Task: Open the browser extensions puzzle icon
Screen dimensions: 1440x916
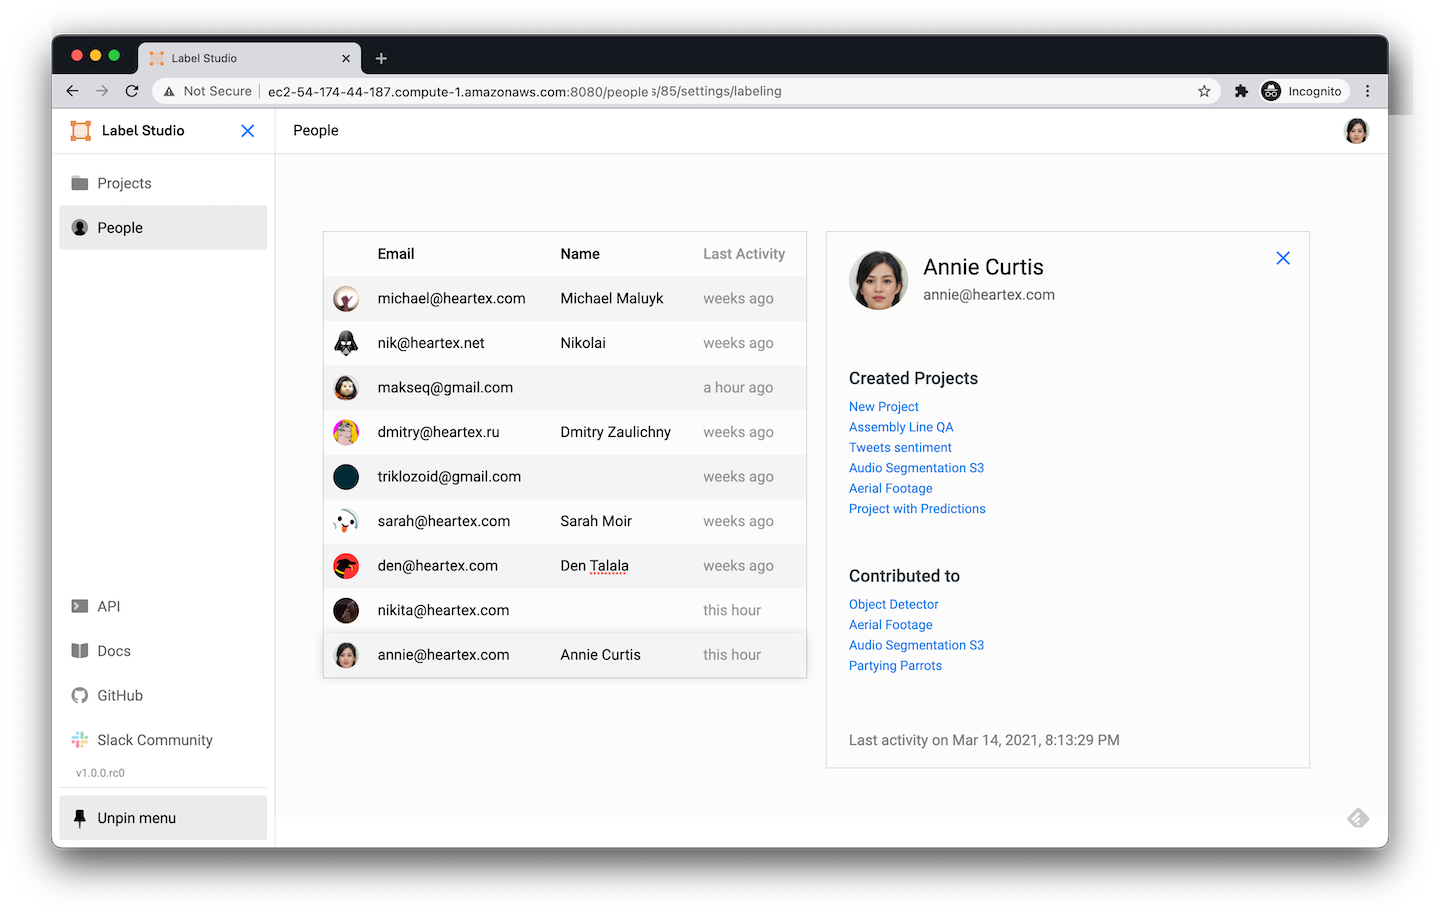Action: click(1241, 91)
